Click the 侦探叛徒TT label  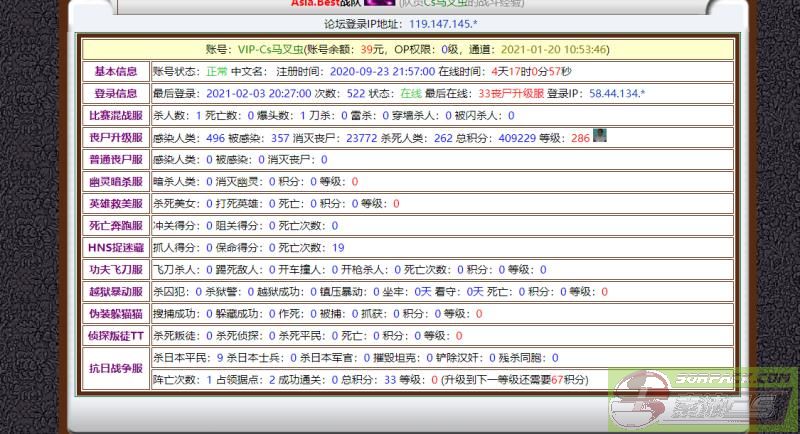click(x=115, y=336)
